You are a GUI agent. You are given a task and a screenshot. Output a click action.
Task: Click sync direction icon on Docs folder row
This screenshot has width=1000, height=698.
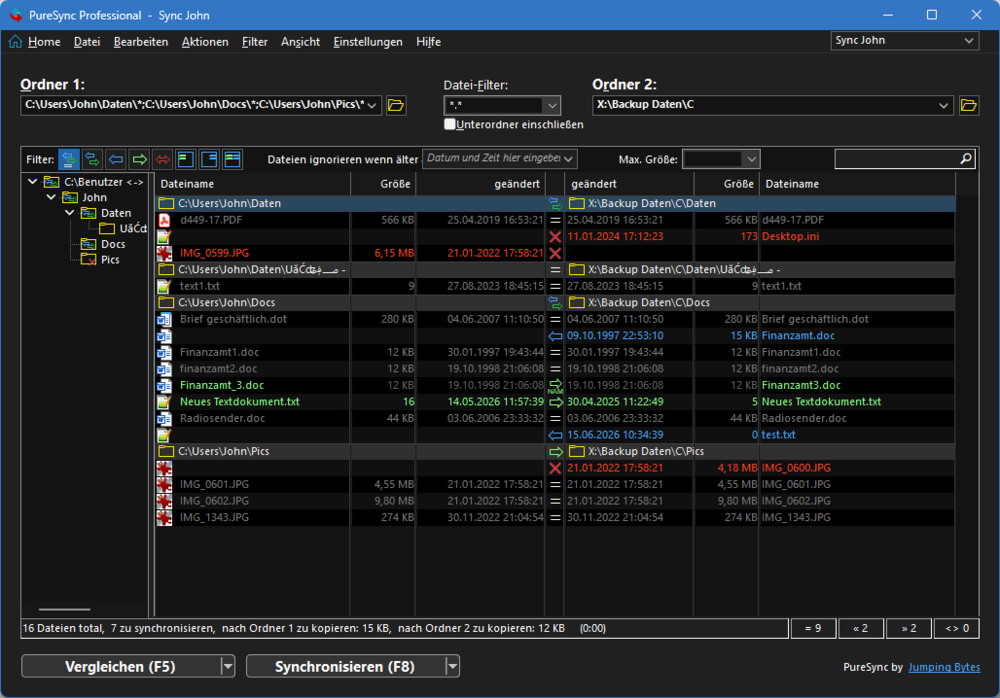pyautogui.click(x=555, y=302)
